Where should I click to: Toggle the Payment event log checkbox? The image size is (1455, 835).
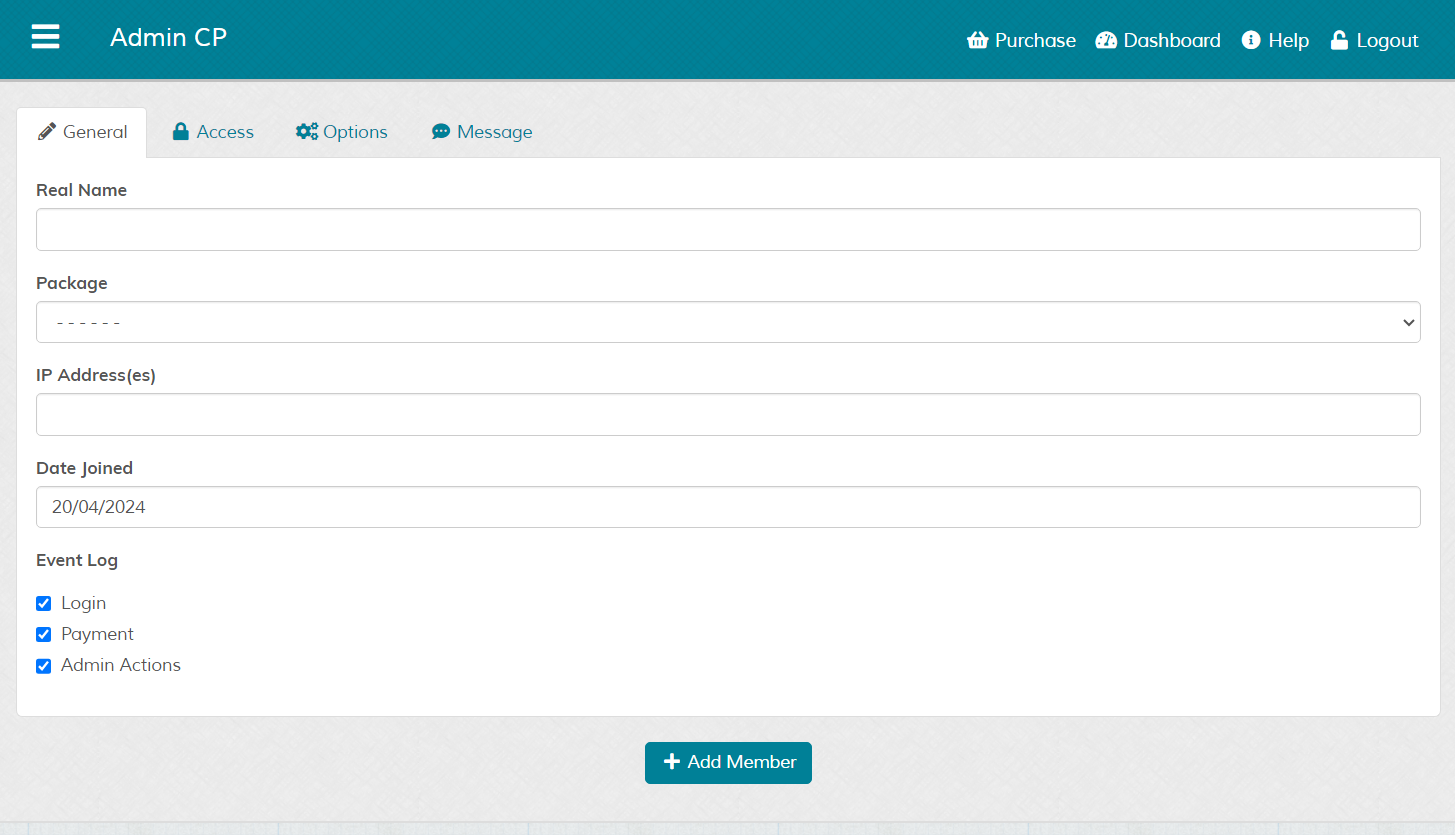pos(44,635)
